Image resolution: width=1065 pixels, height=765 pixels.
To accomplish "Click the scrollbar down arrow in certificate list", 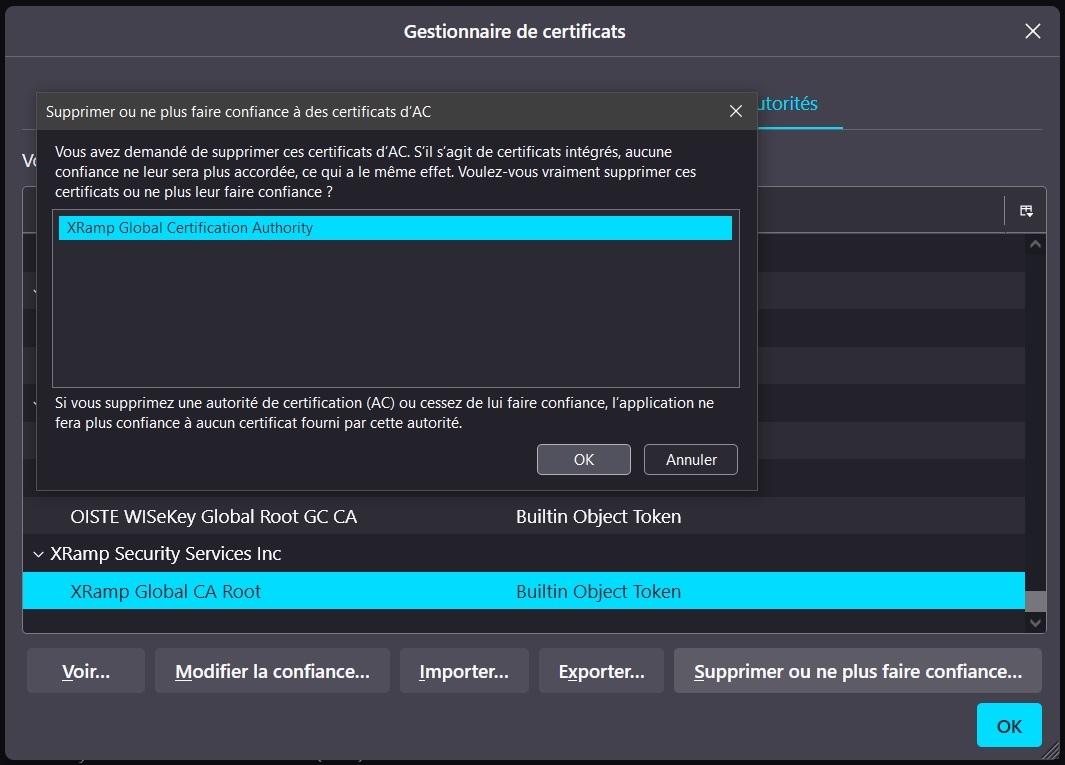I will 1035,622.
